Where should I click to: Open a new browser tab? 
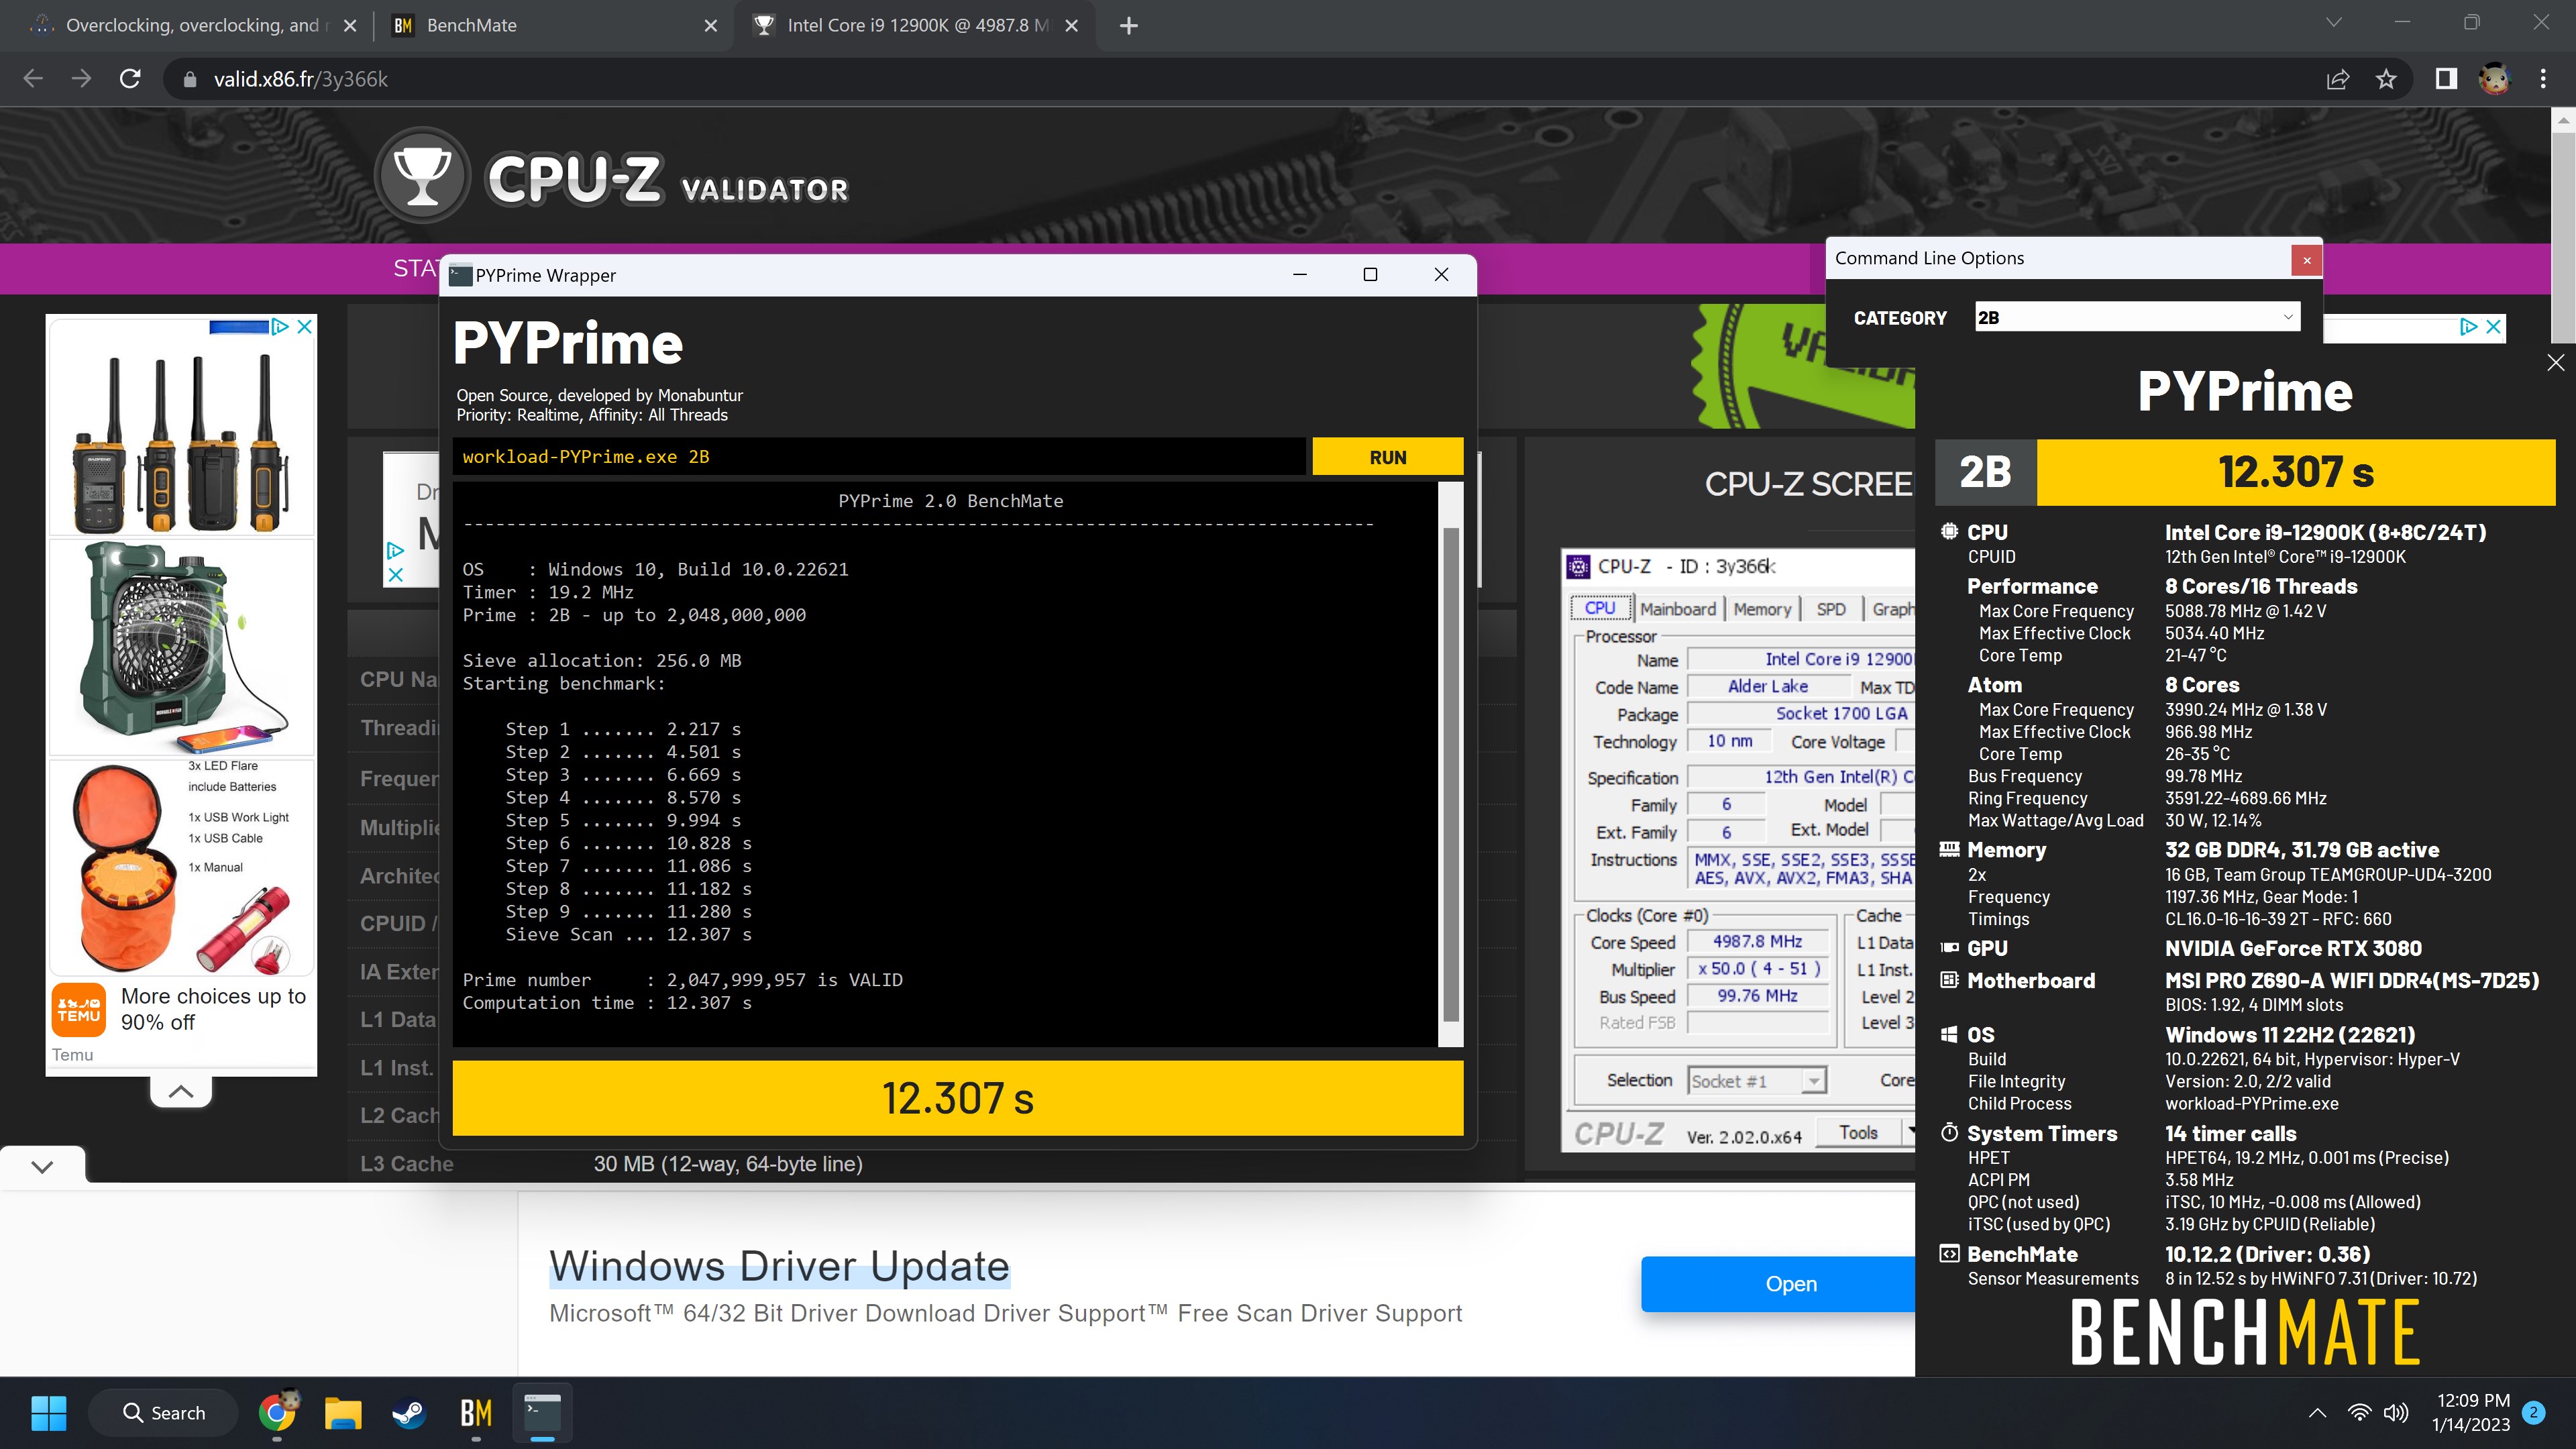click(1128, 25)
